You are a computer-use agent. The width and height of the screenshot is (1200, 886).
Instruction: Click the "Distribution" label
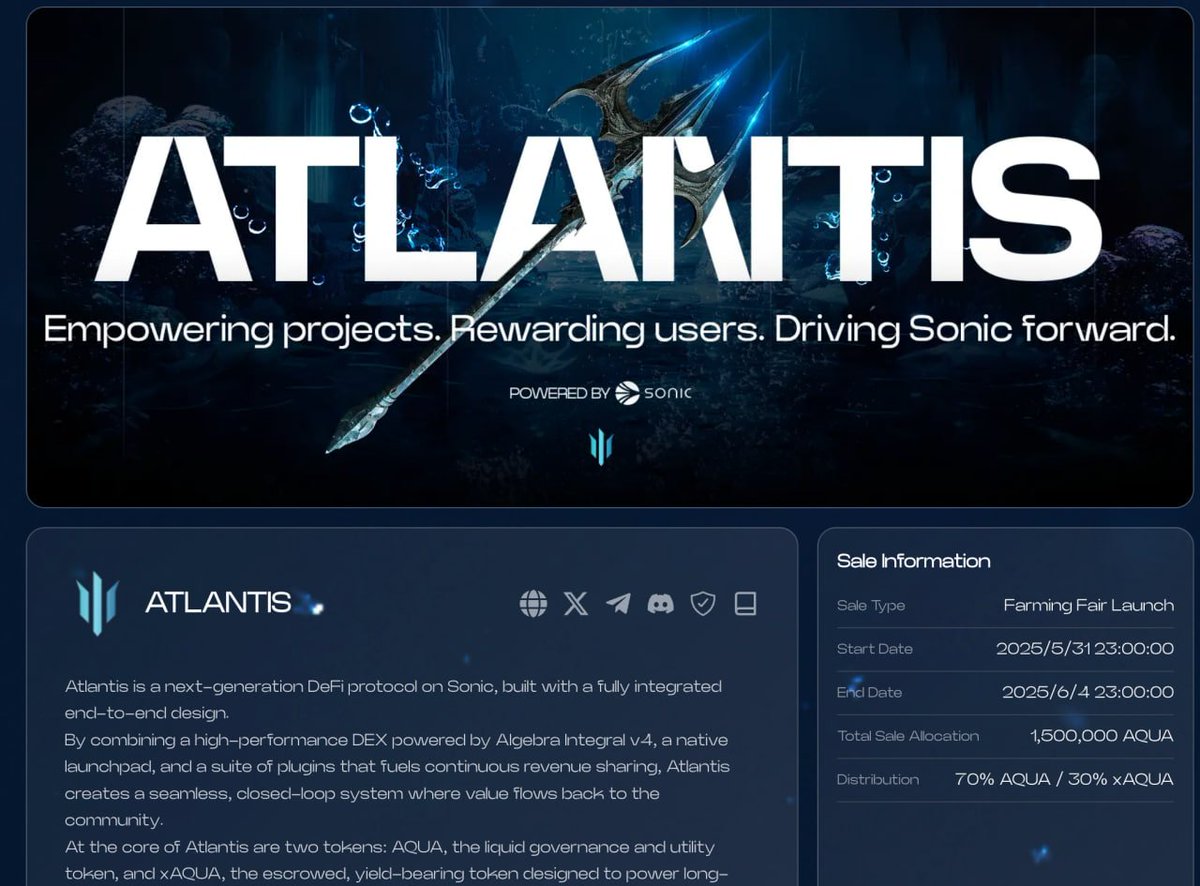click(x=878, y=779)
